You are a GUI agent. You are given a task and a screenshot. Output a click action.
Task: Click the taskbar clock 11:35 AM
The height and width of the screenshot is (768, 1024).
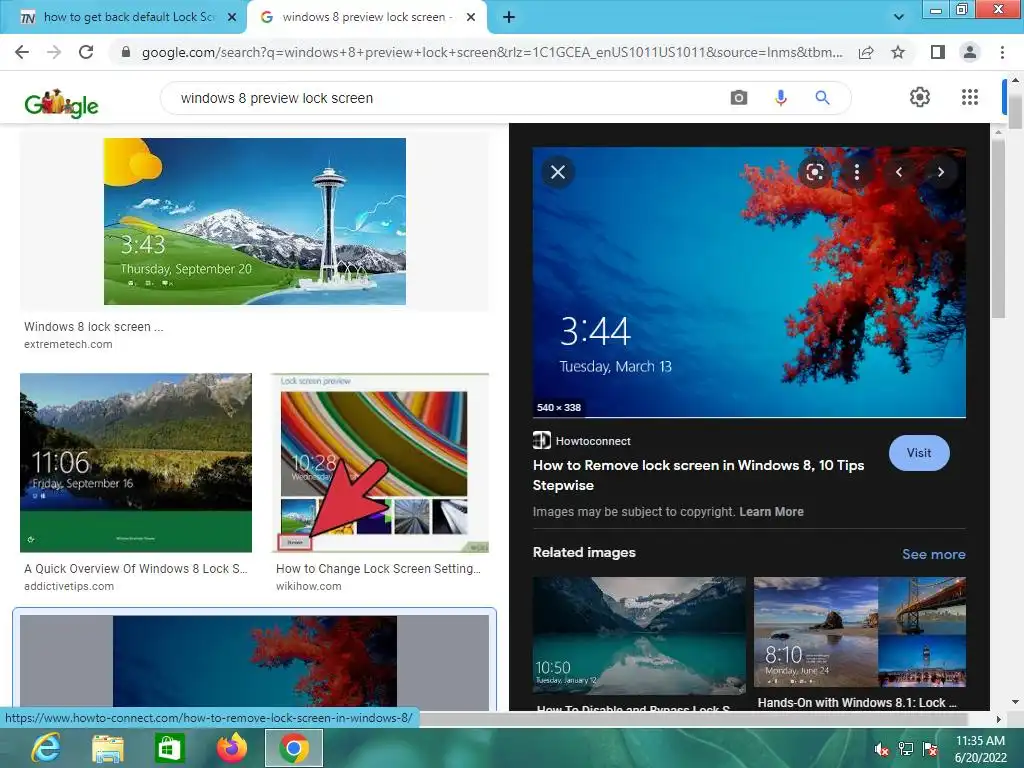(980, 741)
